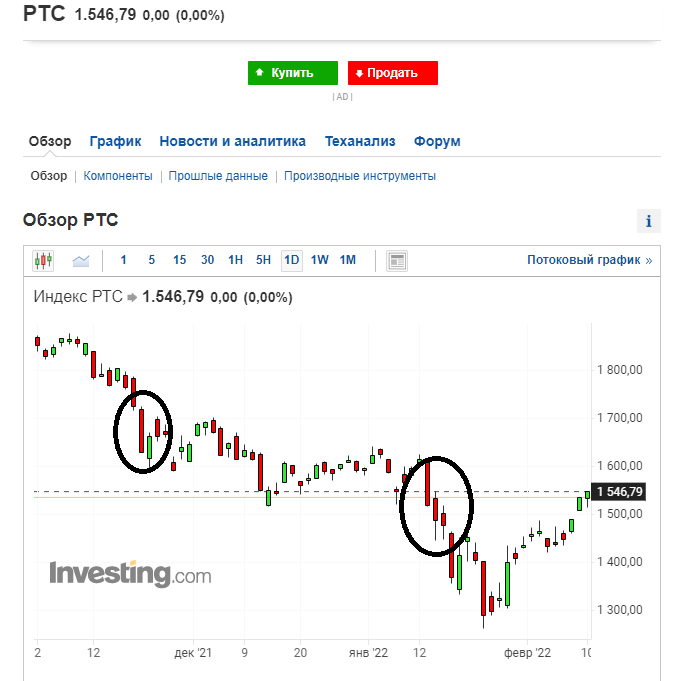681x681 pixels.
Task: Choose the 15 minute interval
Action: [179, 260]
